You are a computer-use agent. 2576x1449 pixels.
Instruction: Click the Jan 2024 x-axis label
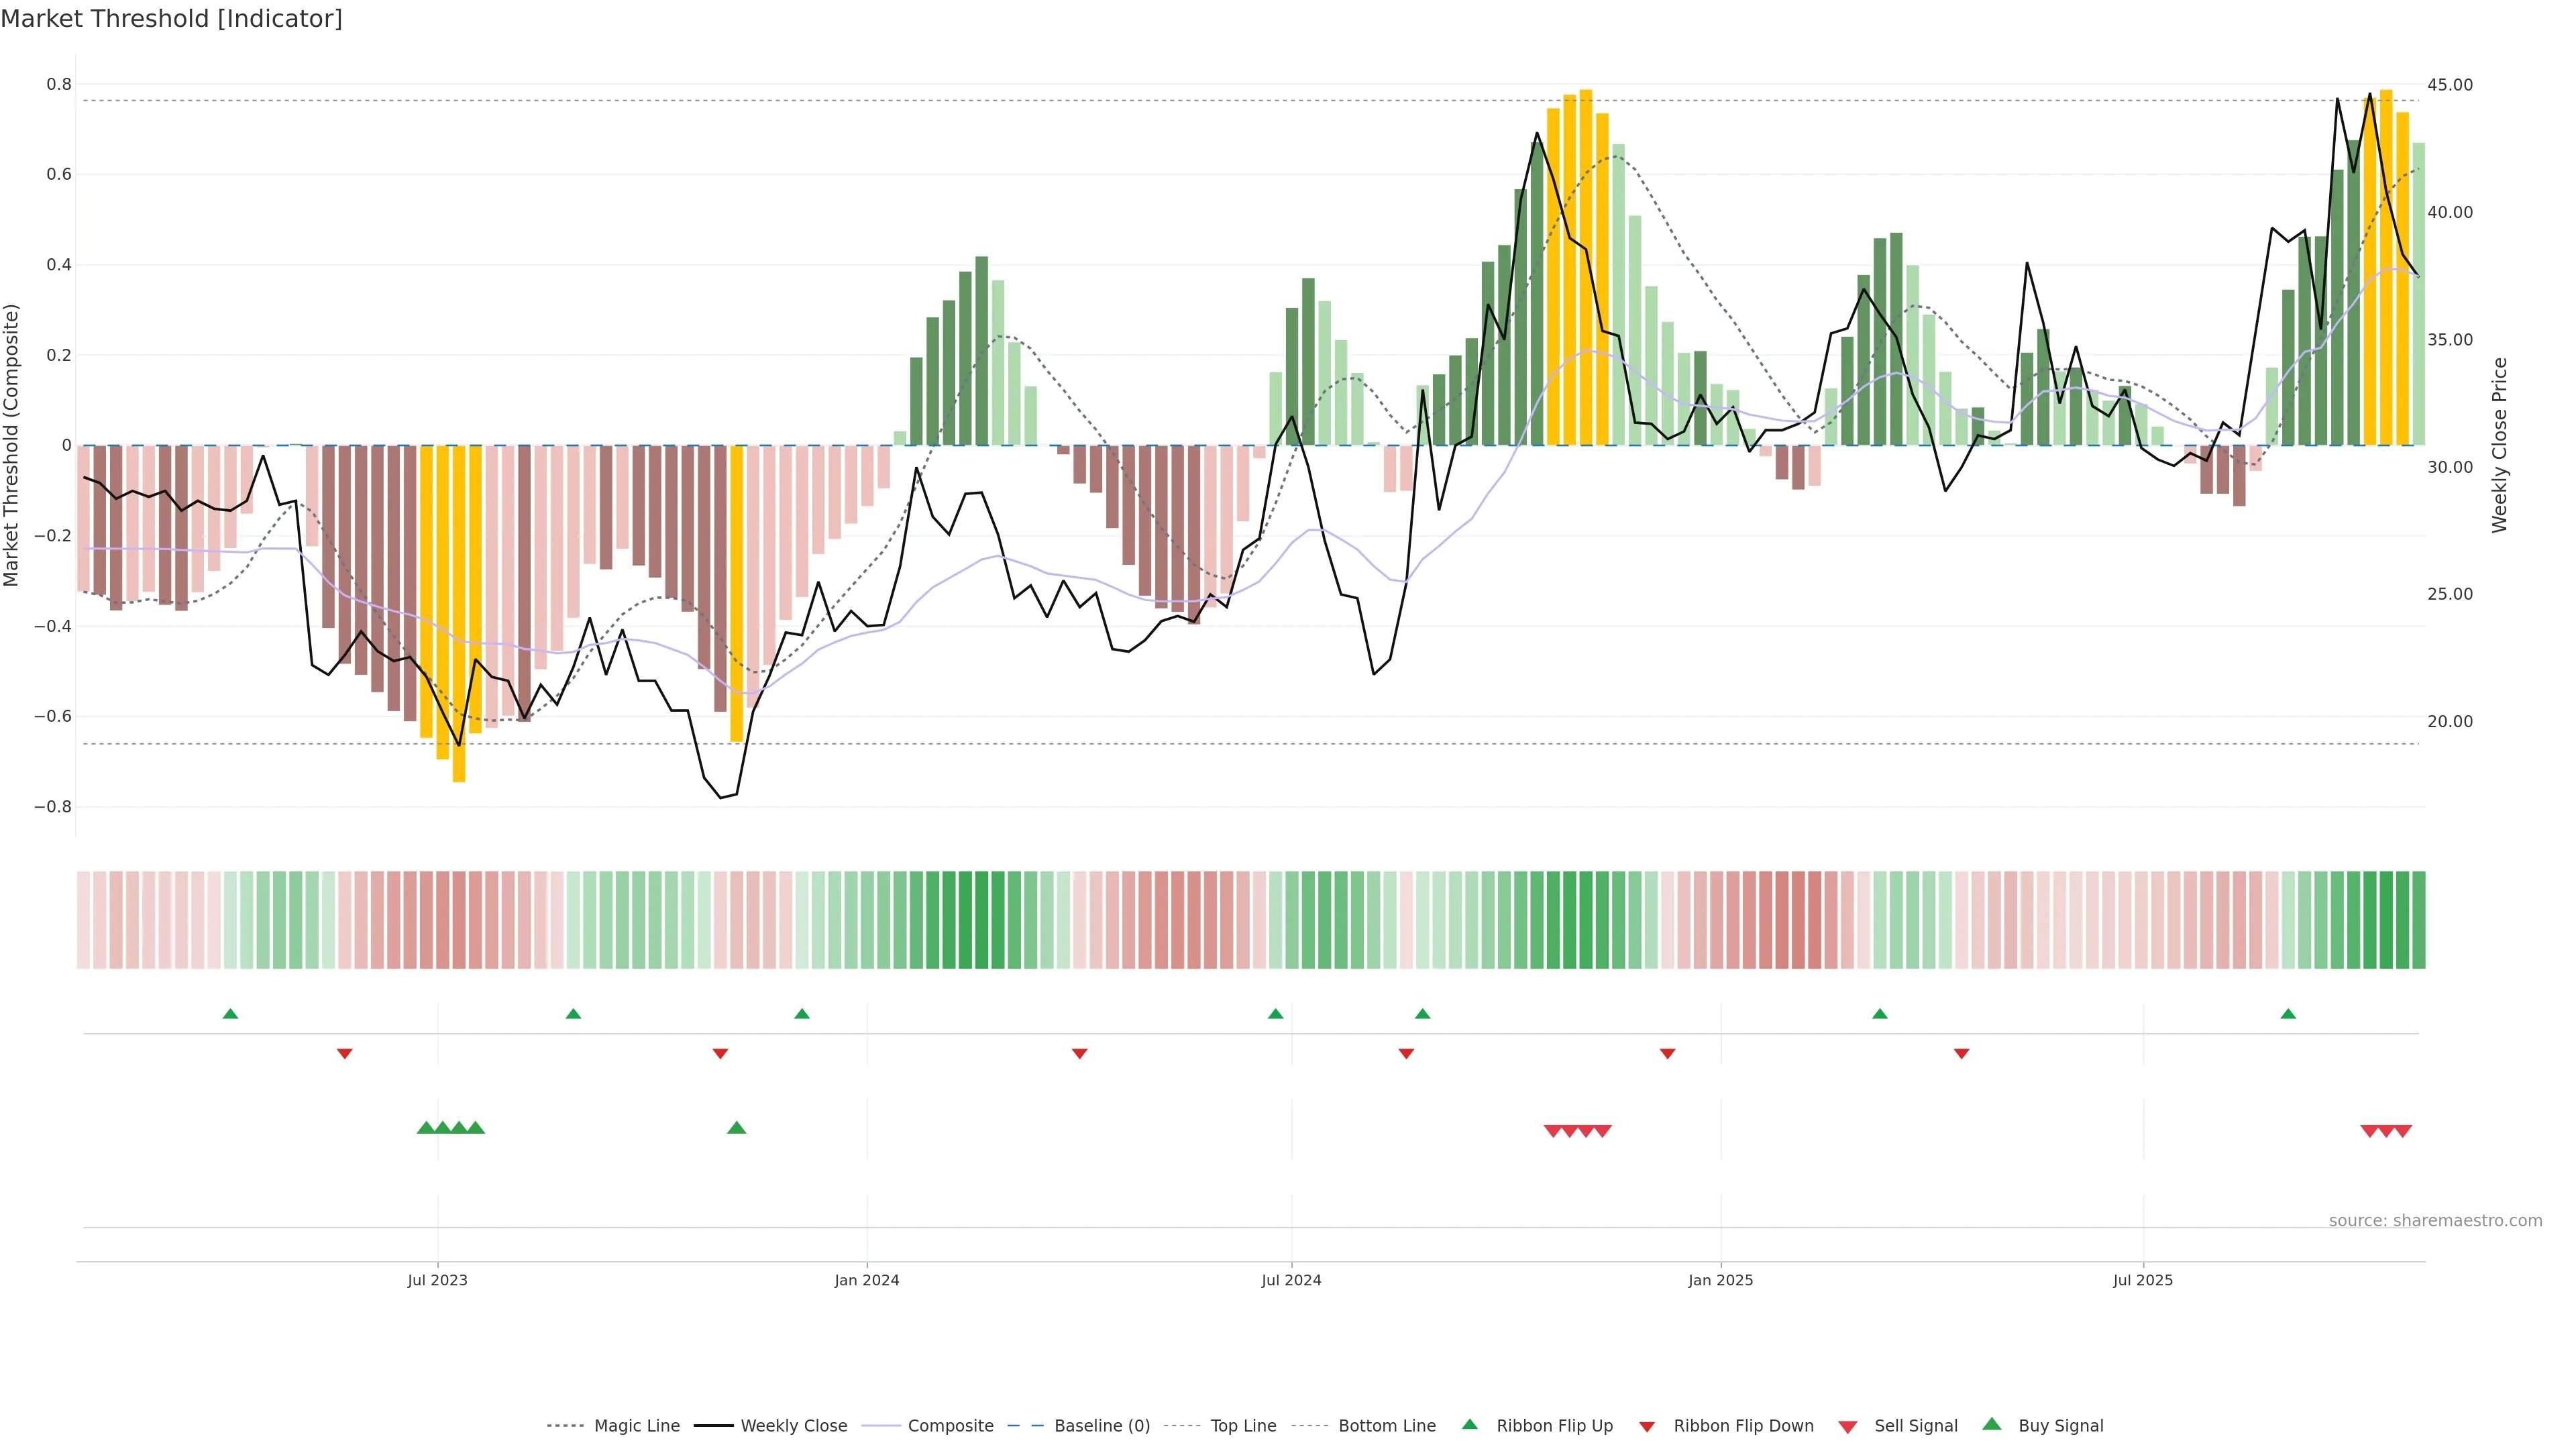click(x=867, y=1280)
